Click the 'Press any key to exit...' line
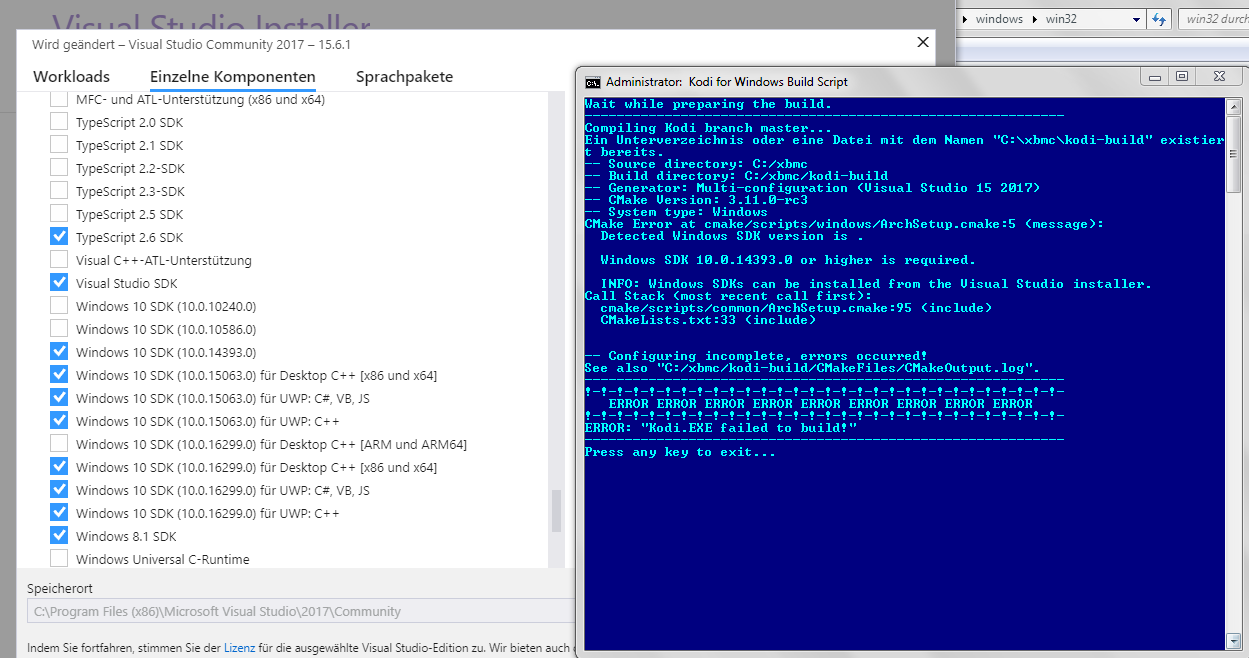The width and height of the screenshot is (1249, 658). pos(680,452)
